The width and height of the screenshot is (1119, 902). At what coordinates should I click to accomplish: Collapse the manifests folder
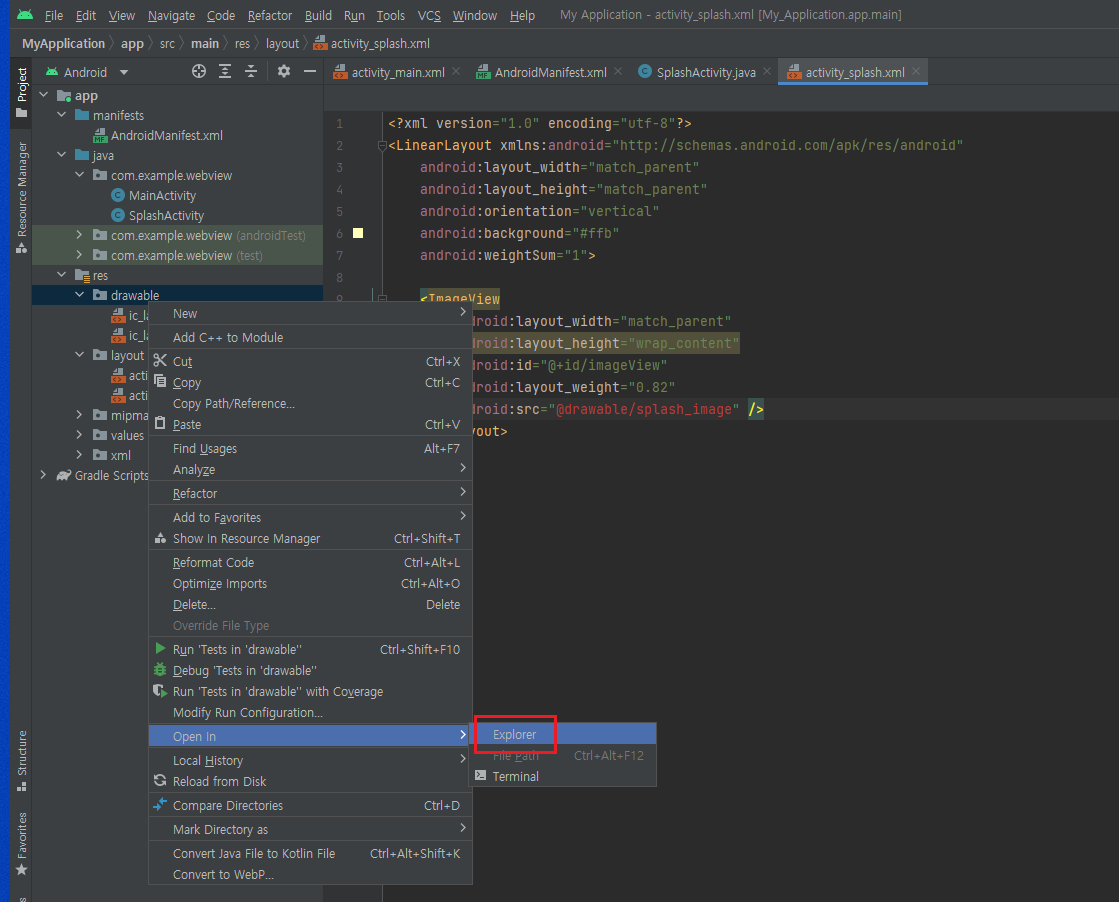[61, 114]
